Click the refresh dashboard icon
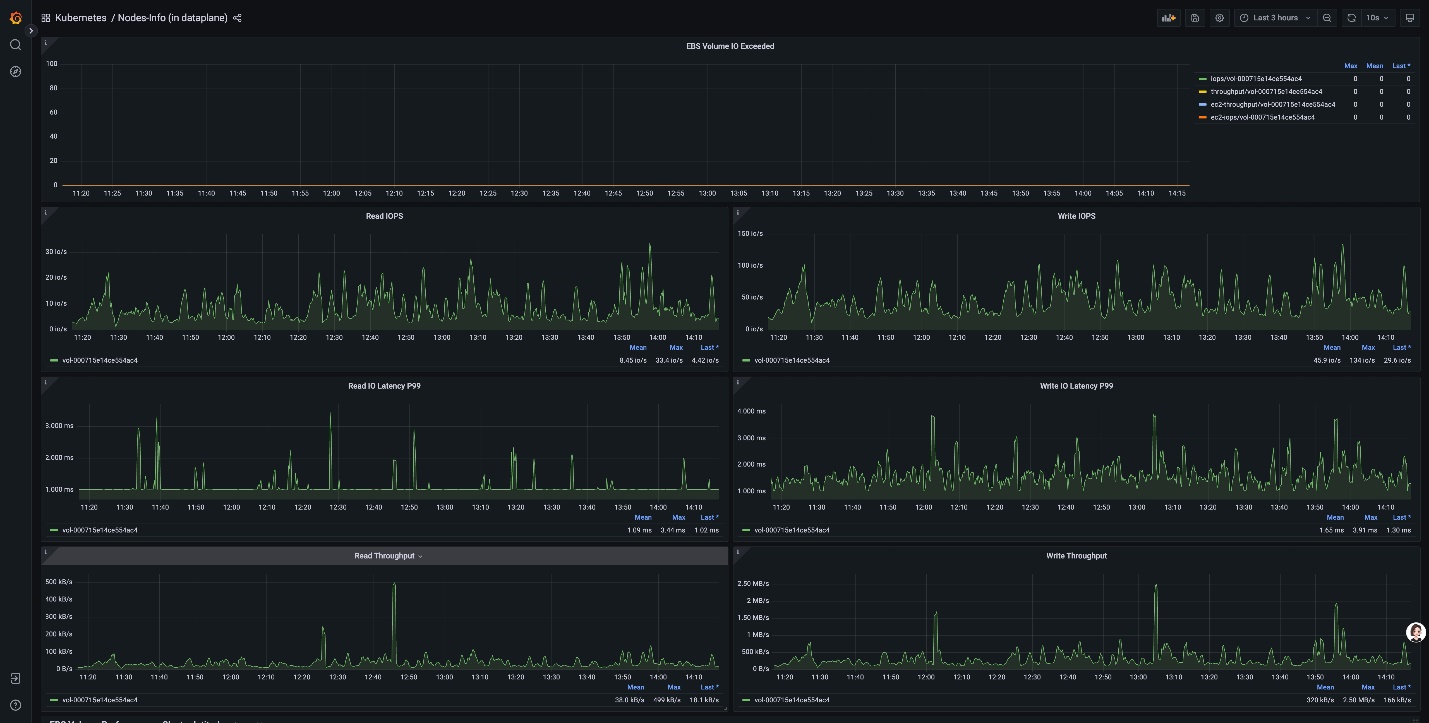 pyautogui.click(x=1351, y=18)
